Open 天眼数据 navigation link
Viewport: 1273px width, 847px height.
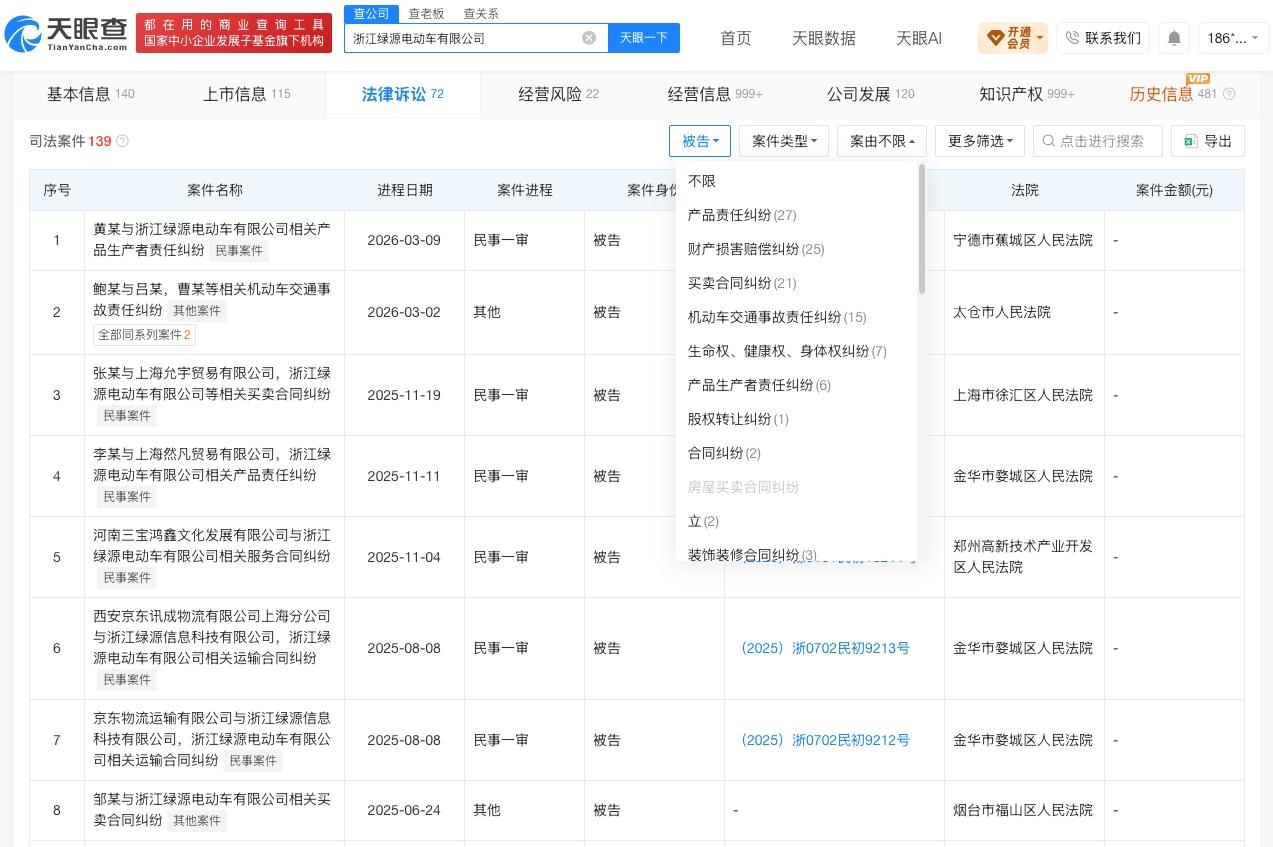tap(824, 38)
